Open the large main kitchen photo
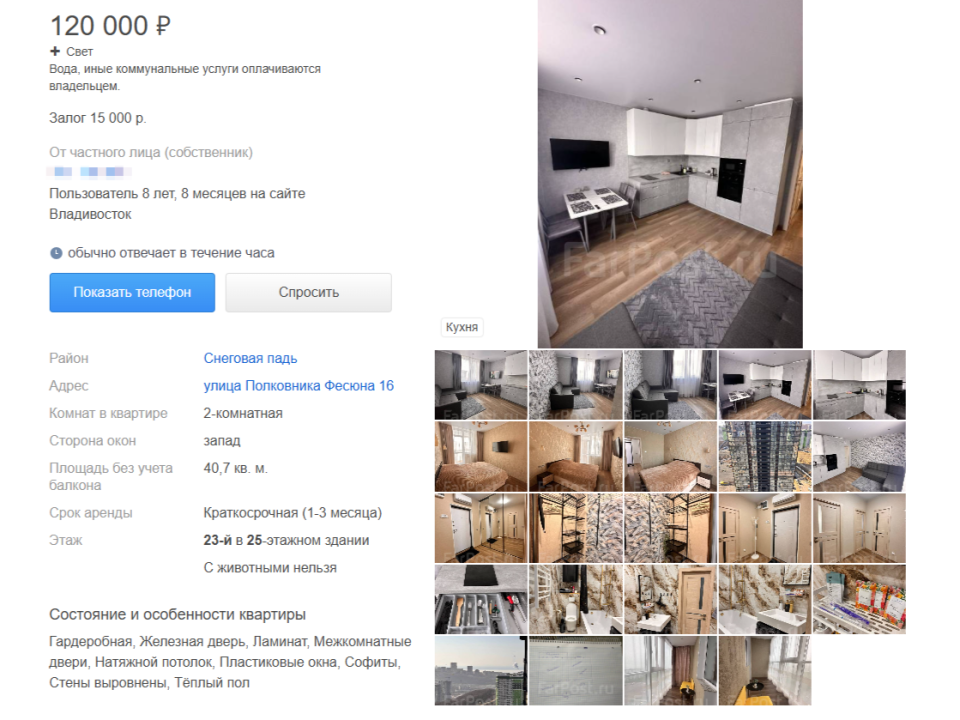The width and height of the screenshot is (960, 720). point(670,174)
